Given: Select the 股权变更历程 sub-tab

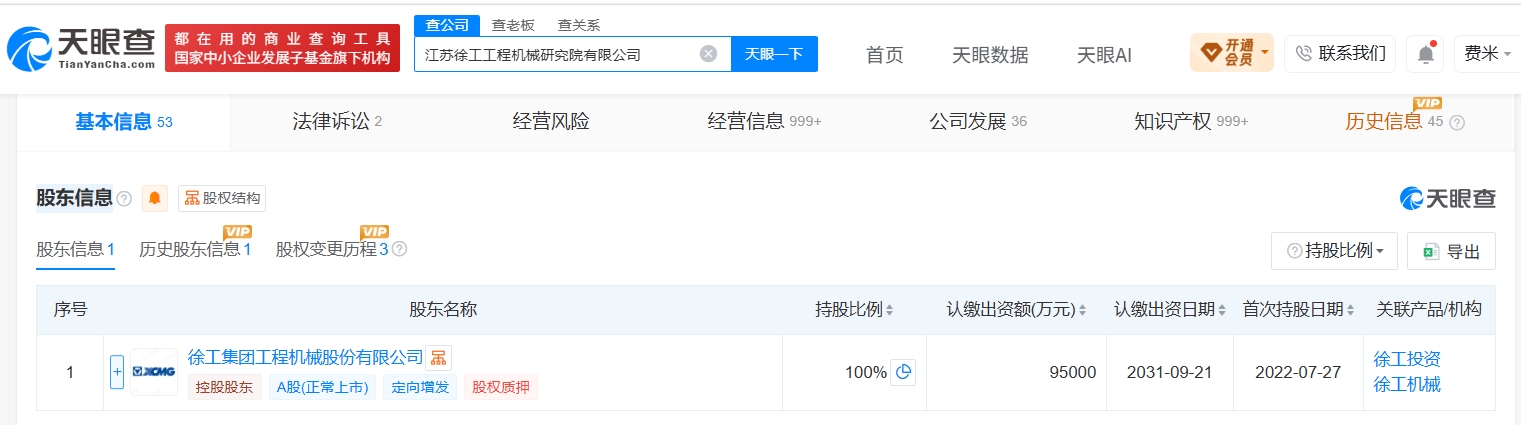Looking at the screenshot, I should coord(332,249).
